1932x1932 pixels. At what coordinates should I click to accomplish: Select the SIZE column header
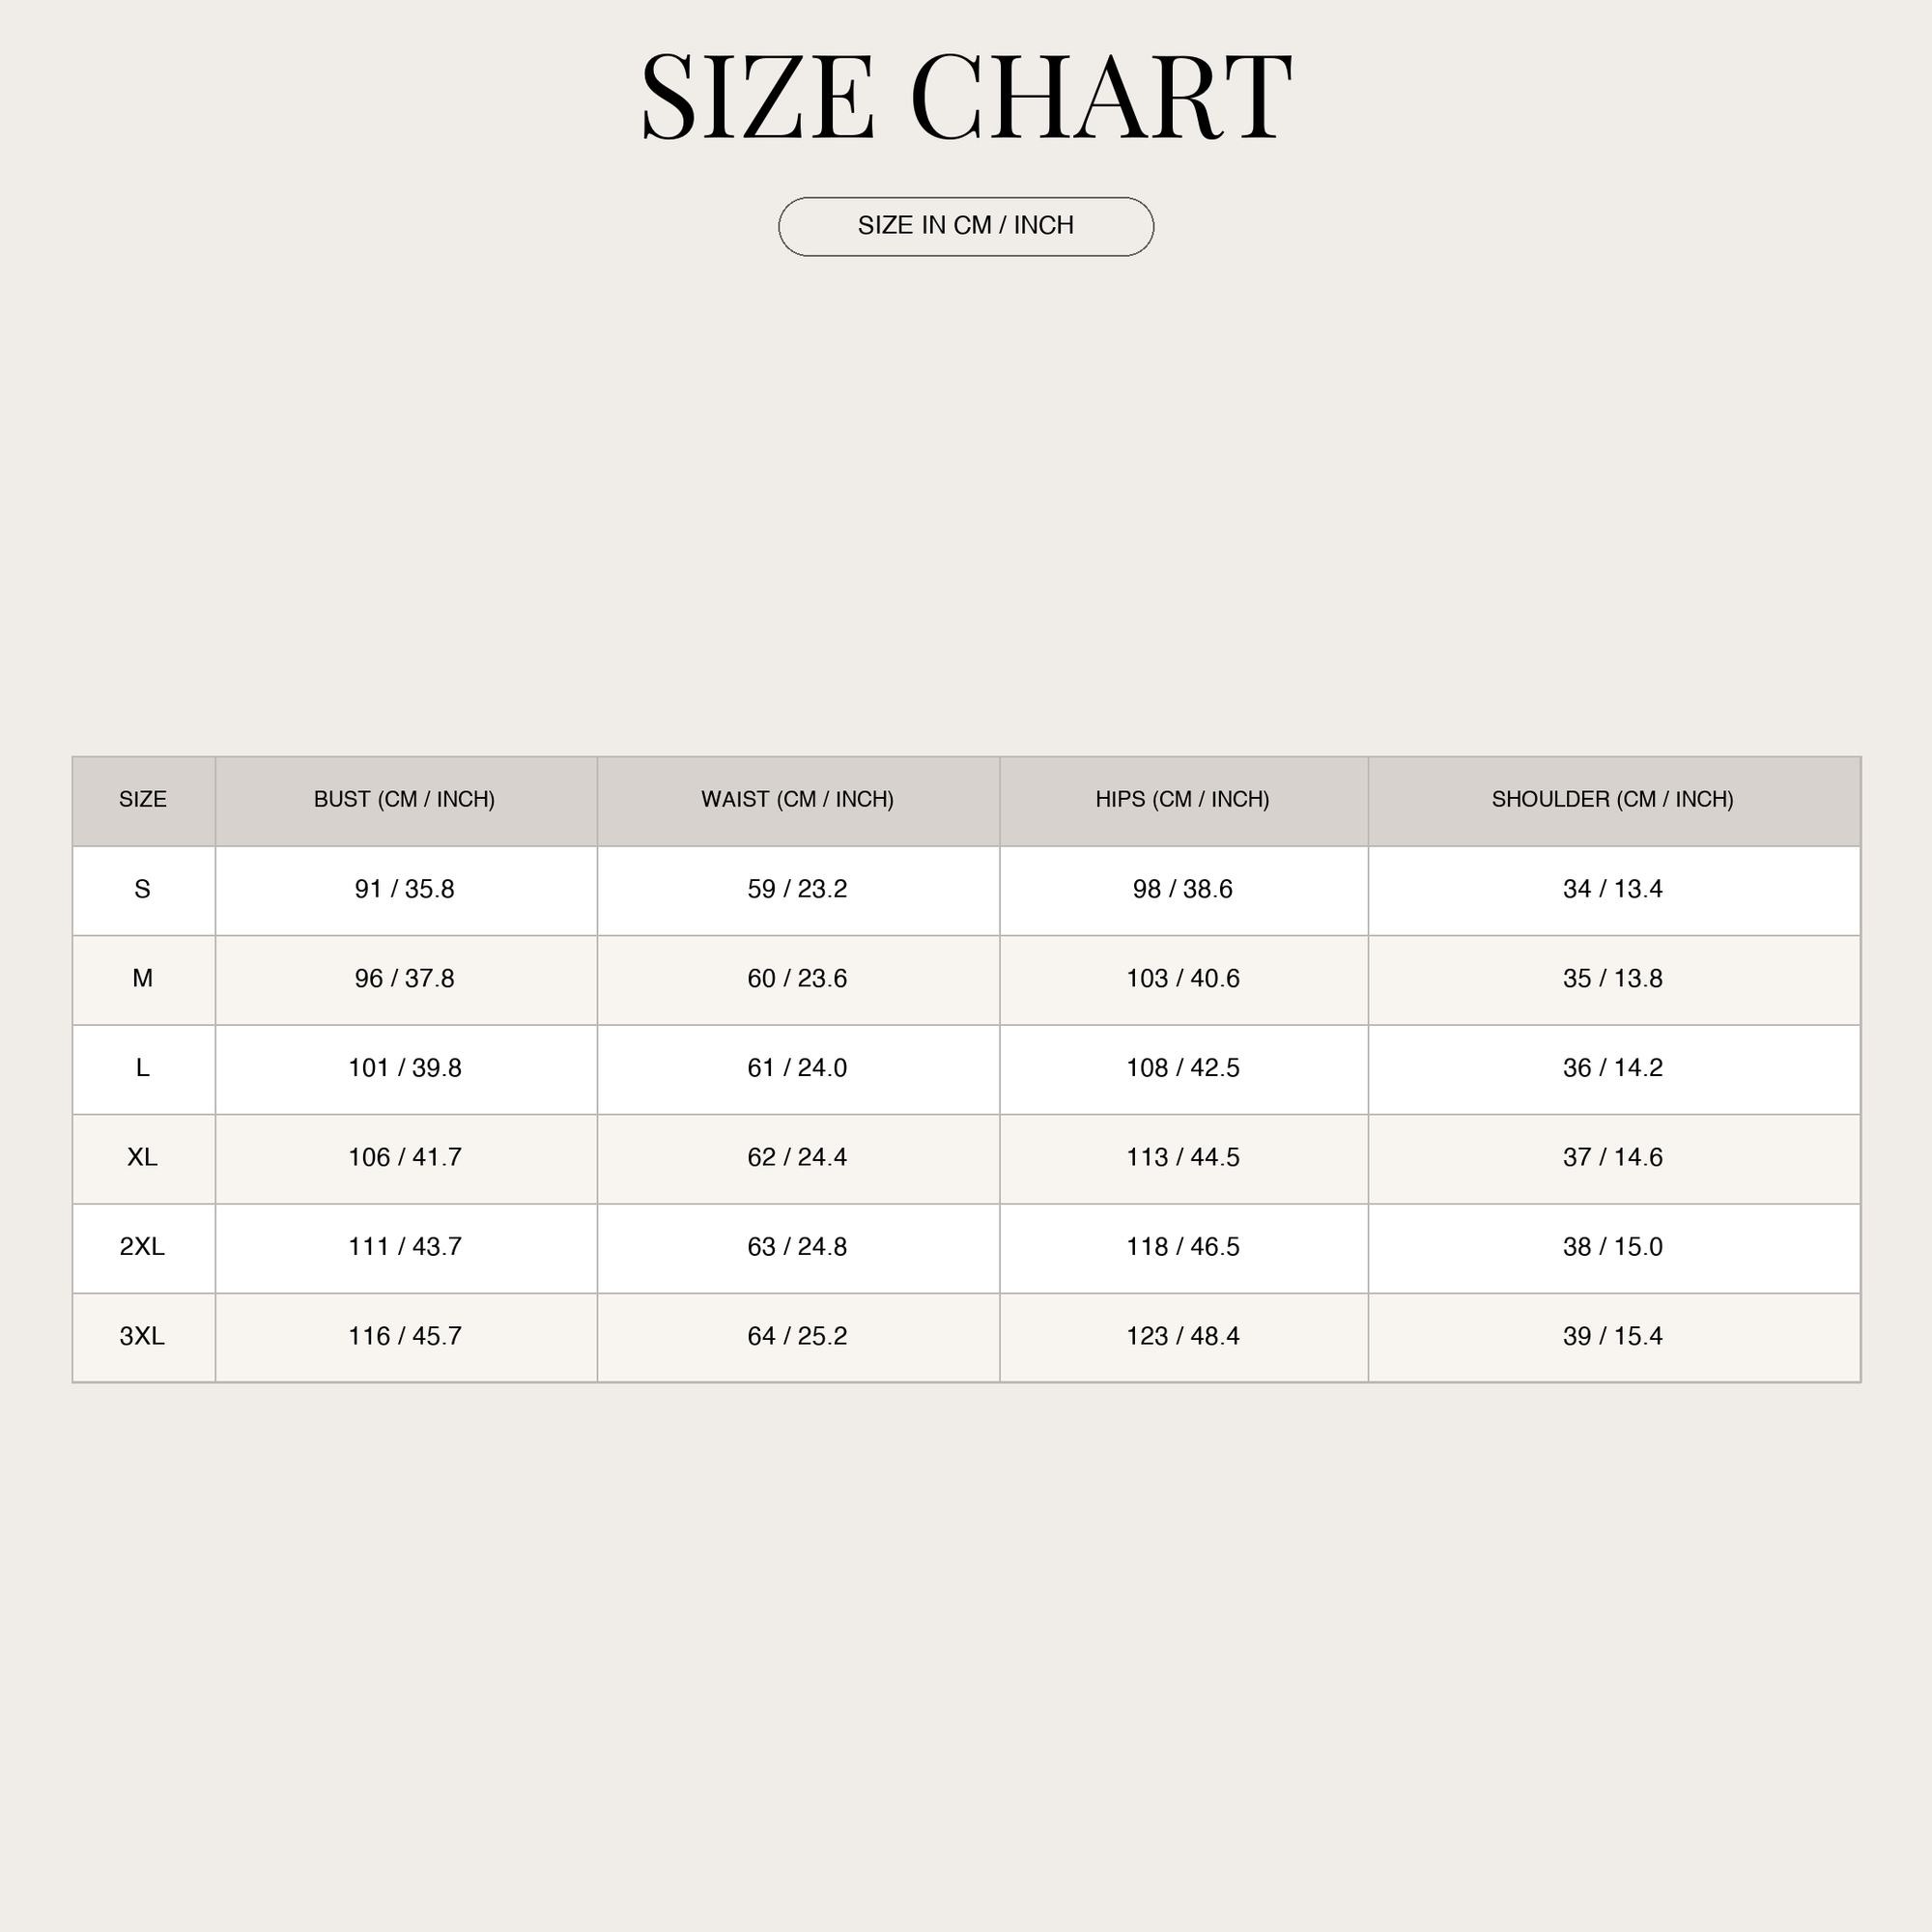143,799
